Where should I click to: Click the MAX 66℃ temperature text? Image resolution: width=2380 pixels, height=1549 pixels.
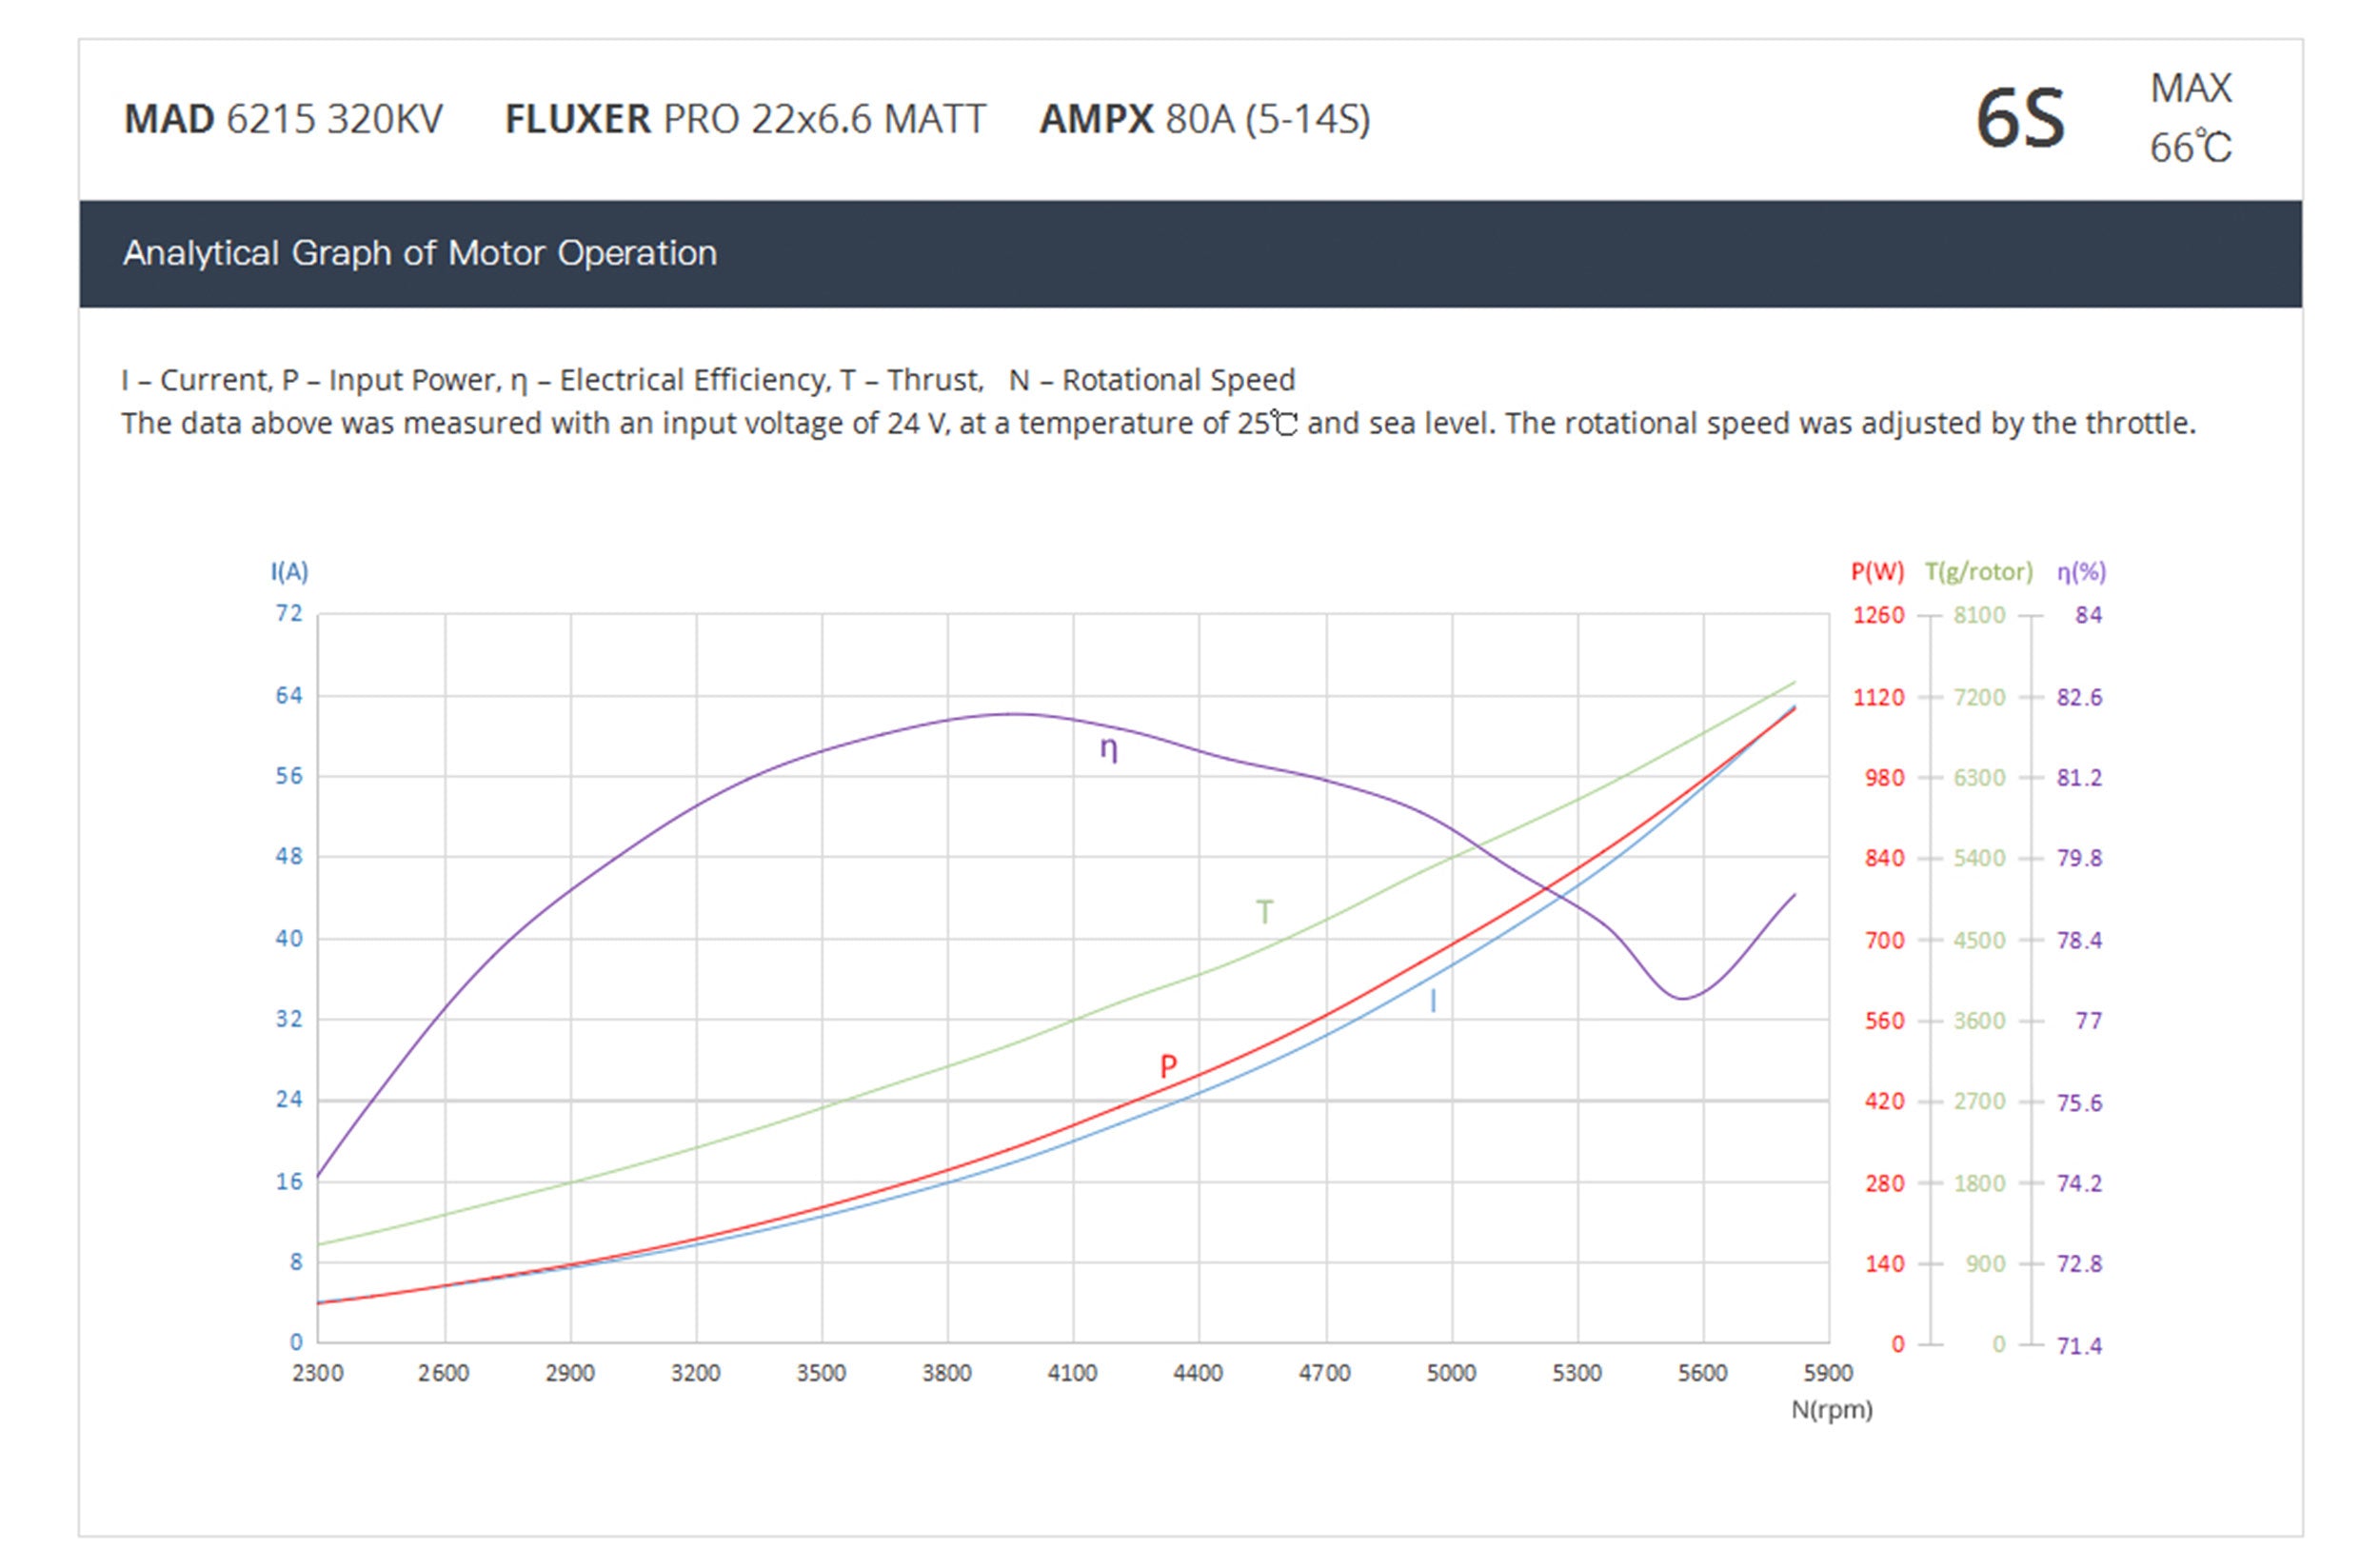(2190, 118)
